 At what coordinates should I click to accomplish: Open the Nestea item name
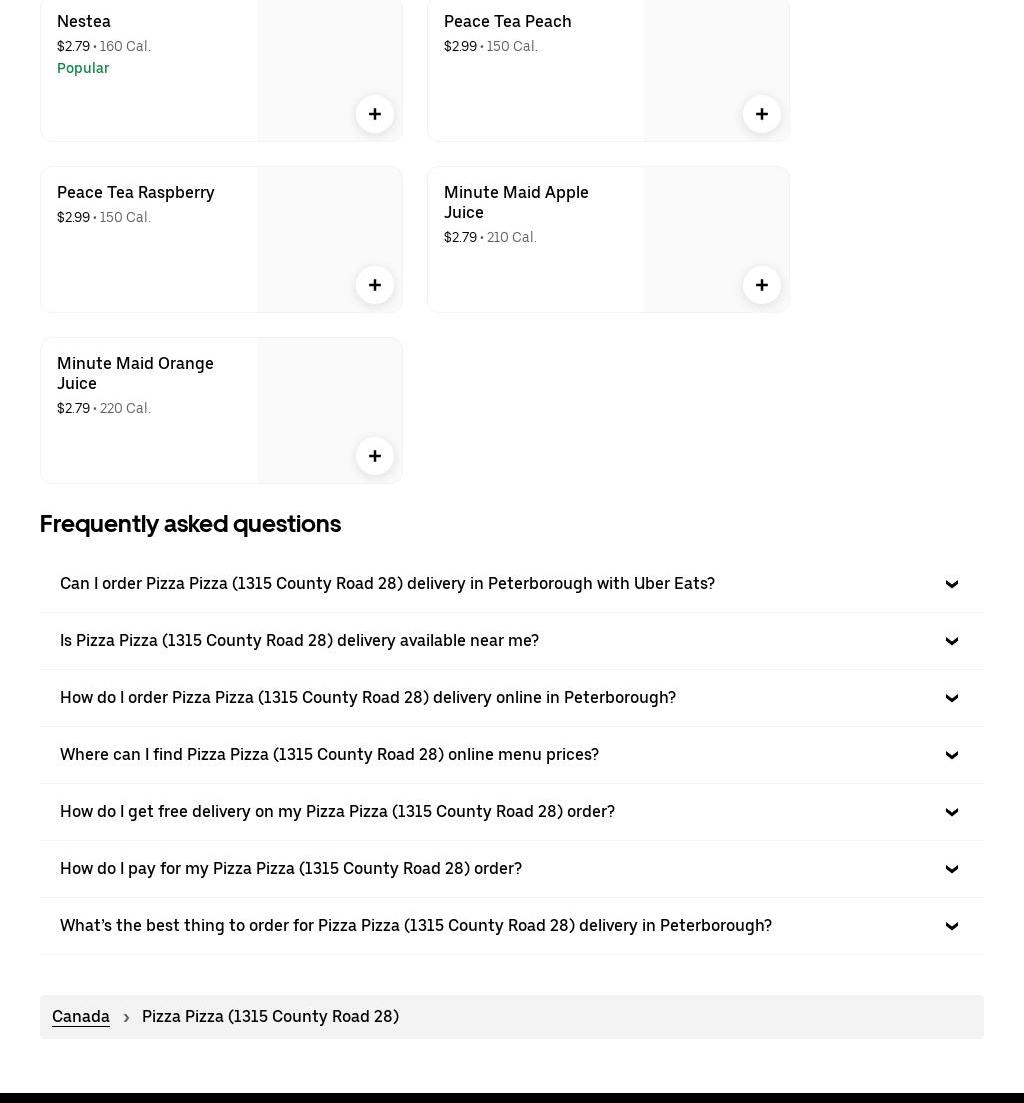tap(84, 21)
